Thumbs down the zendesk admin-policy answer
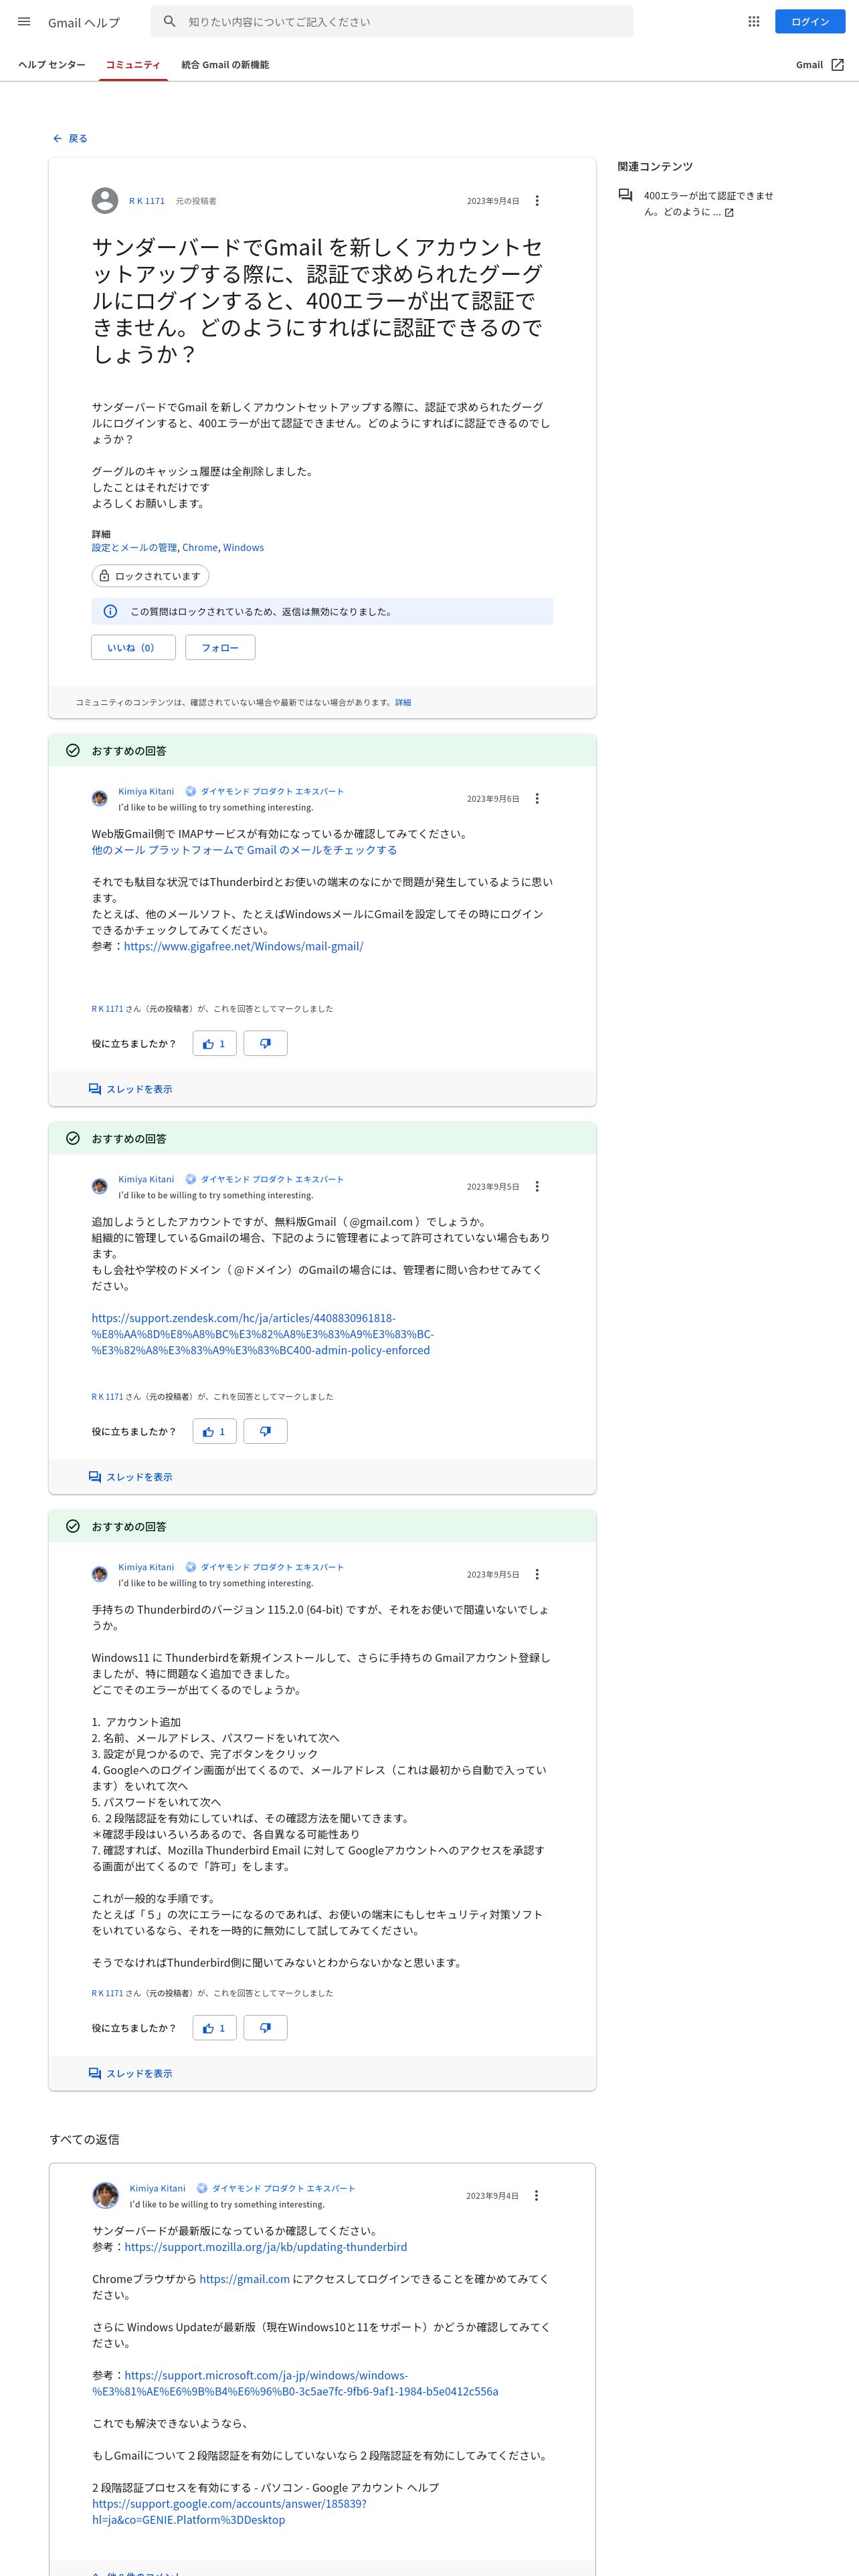 pos(265,1432)
